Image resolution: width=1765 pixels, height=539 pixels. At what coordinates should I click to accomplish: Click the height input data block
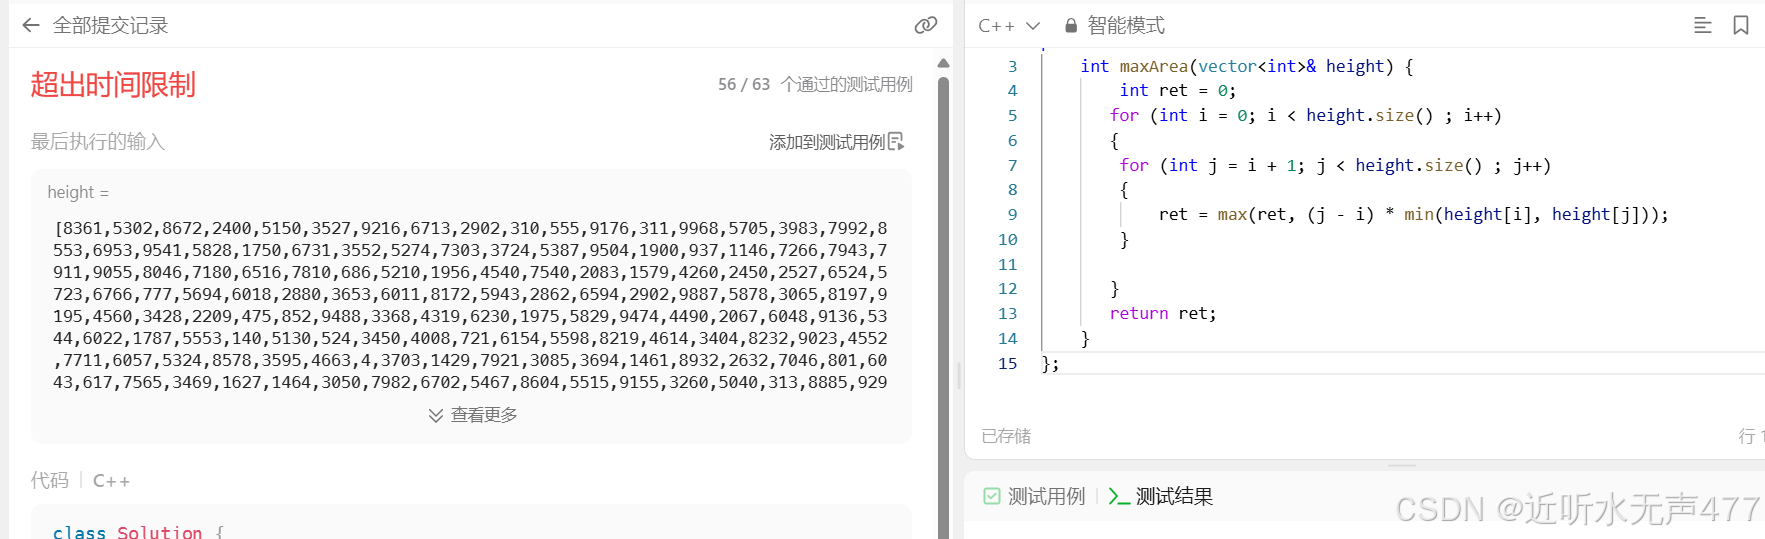coord(470,305)
